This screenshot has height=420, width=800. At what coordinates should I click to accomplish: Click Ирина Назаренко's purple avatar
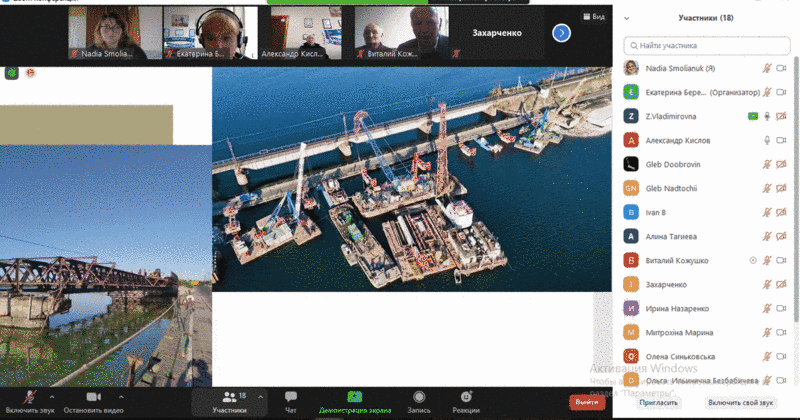click(631, 308)
